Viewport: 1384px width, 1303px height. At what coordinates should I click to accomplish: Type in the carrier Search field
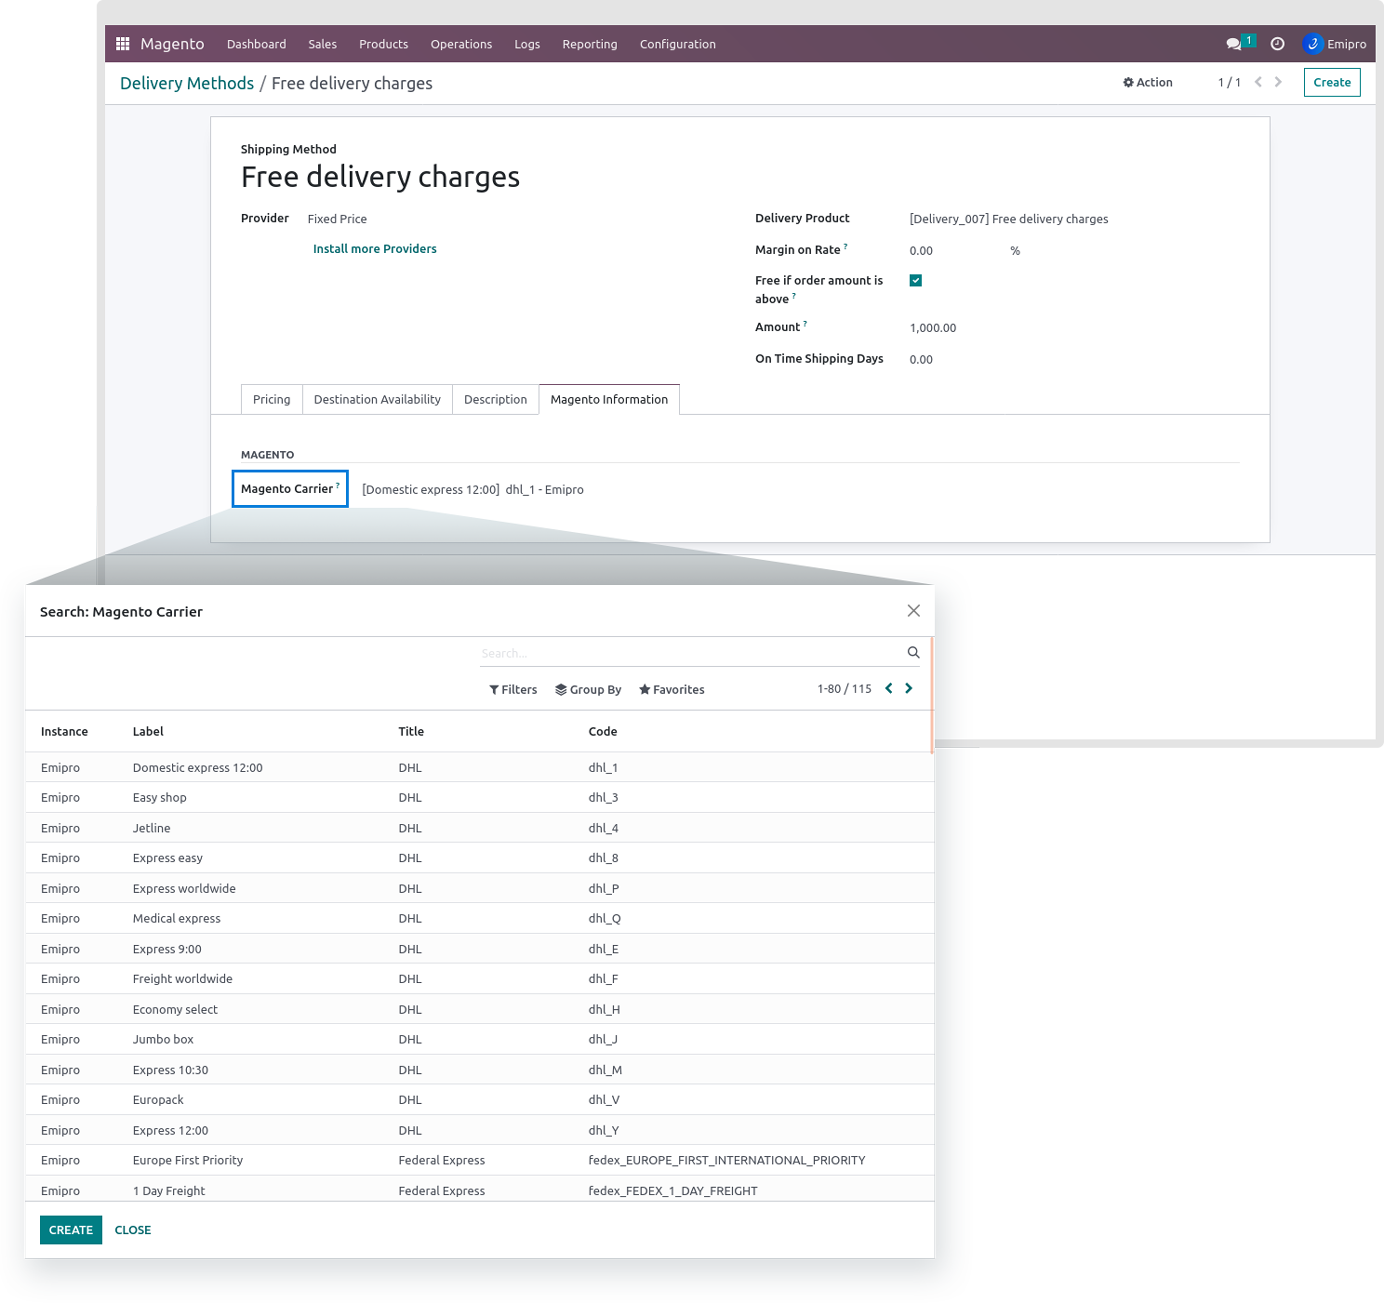pyautogui.click(x=690, y=653)
